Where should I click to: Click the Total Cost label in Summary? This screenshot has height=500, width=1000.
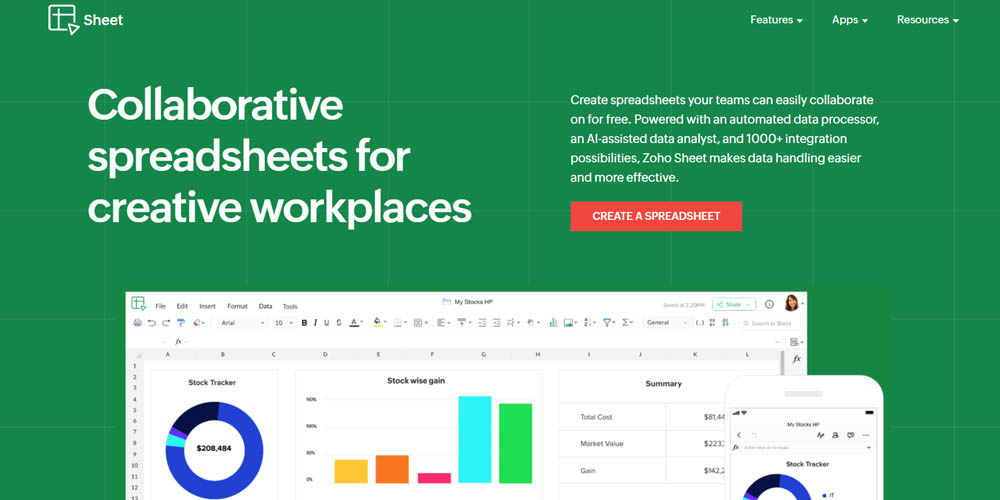pyautogui.click(x=596, y=417)
